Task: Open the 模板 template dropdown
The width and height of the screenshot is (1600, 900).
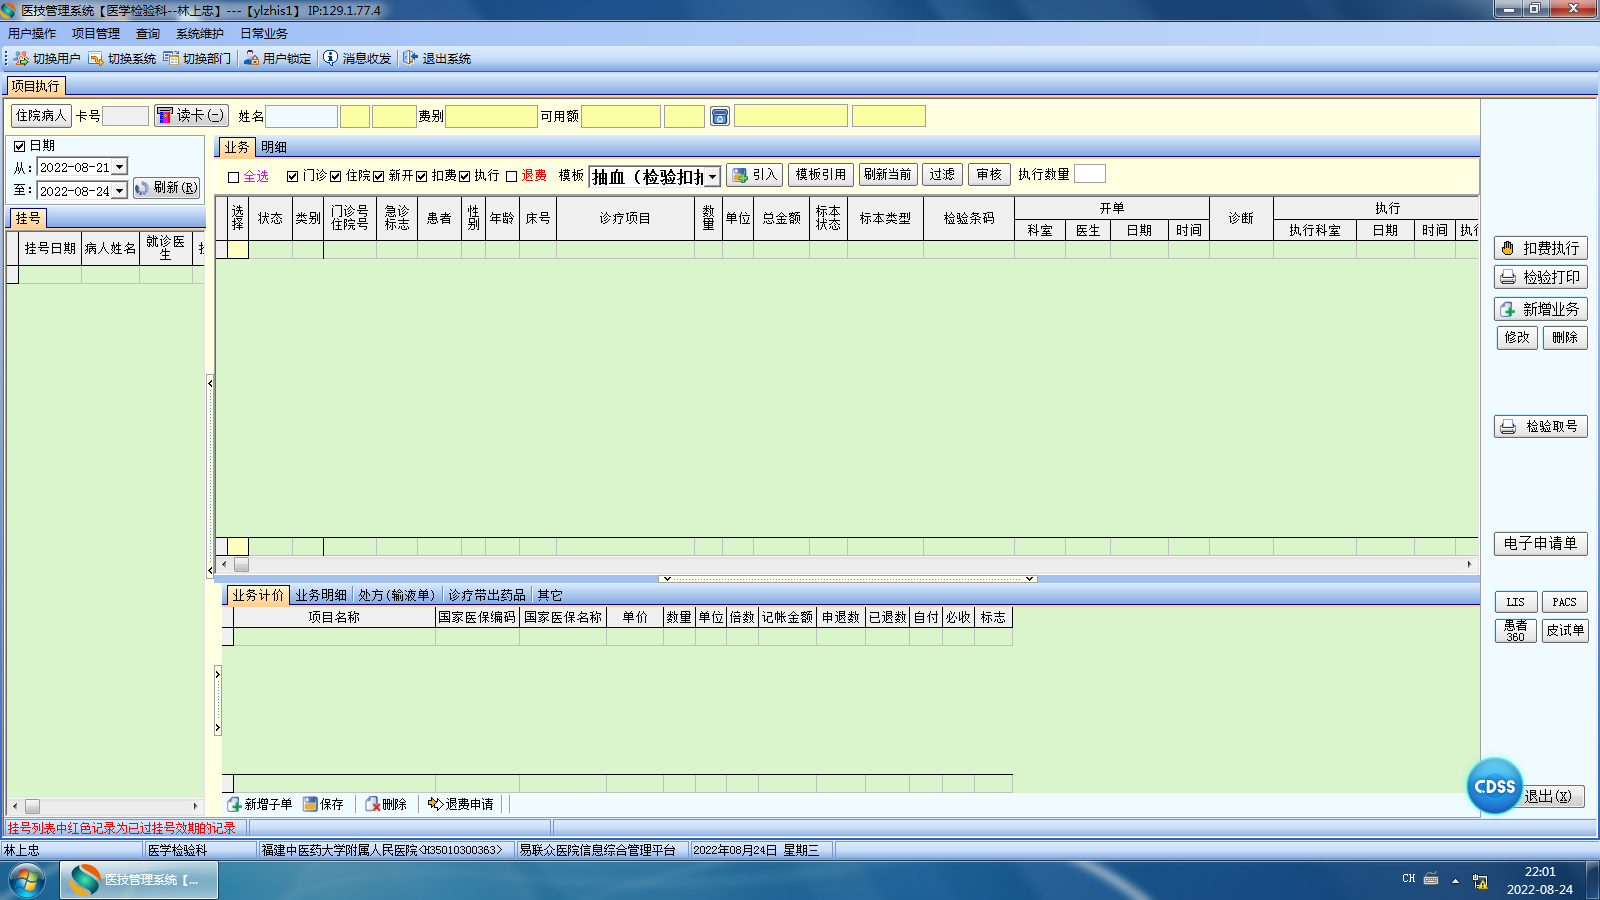Action: click(713, 177)
